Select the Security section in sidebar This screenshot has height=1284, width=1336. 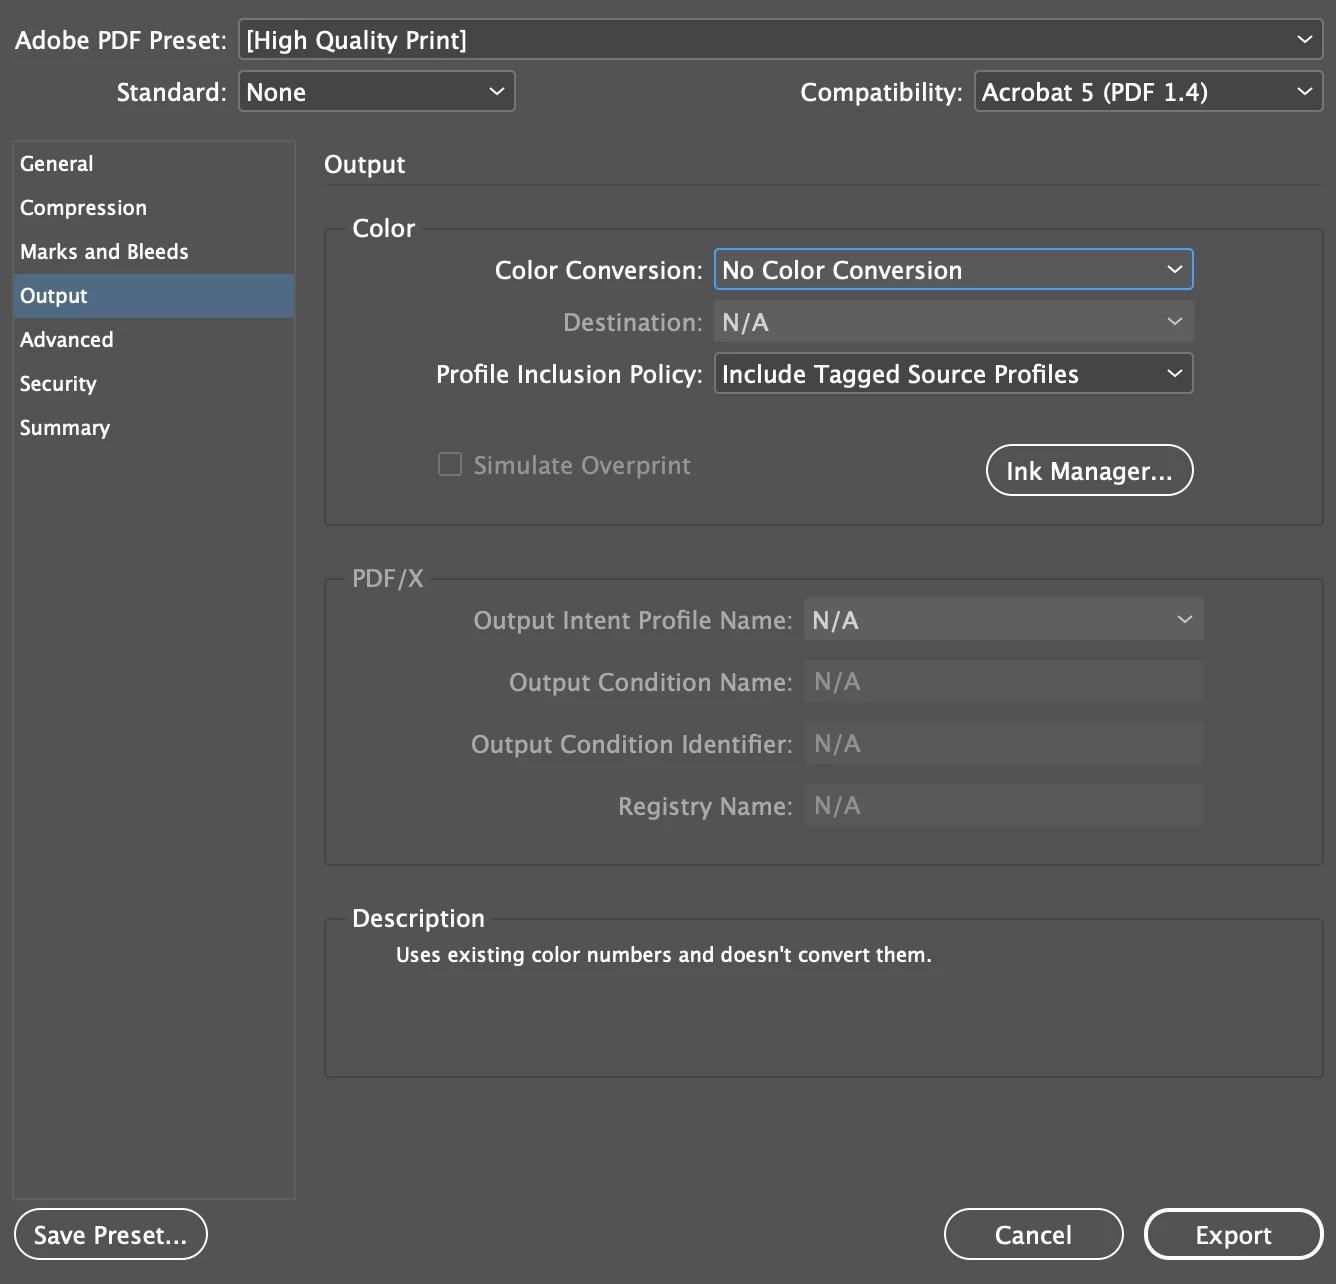[154, 384]
